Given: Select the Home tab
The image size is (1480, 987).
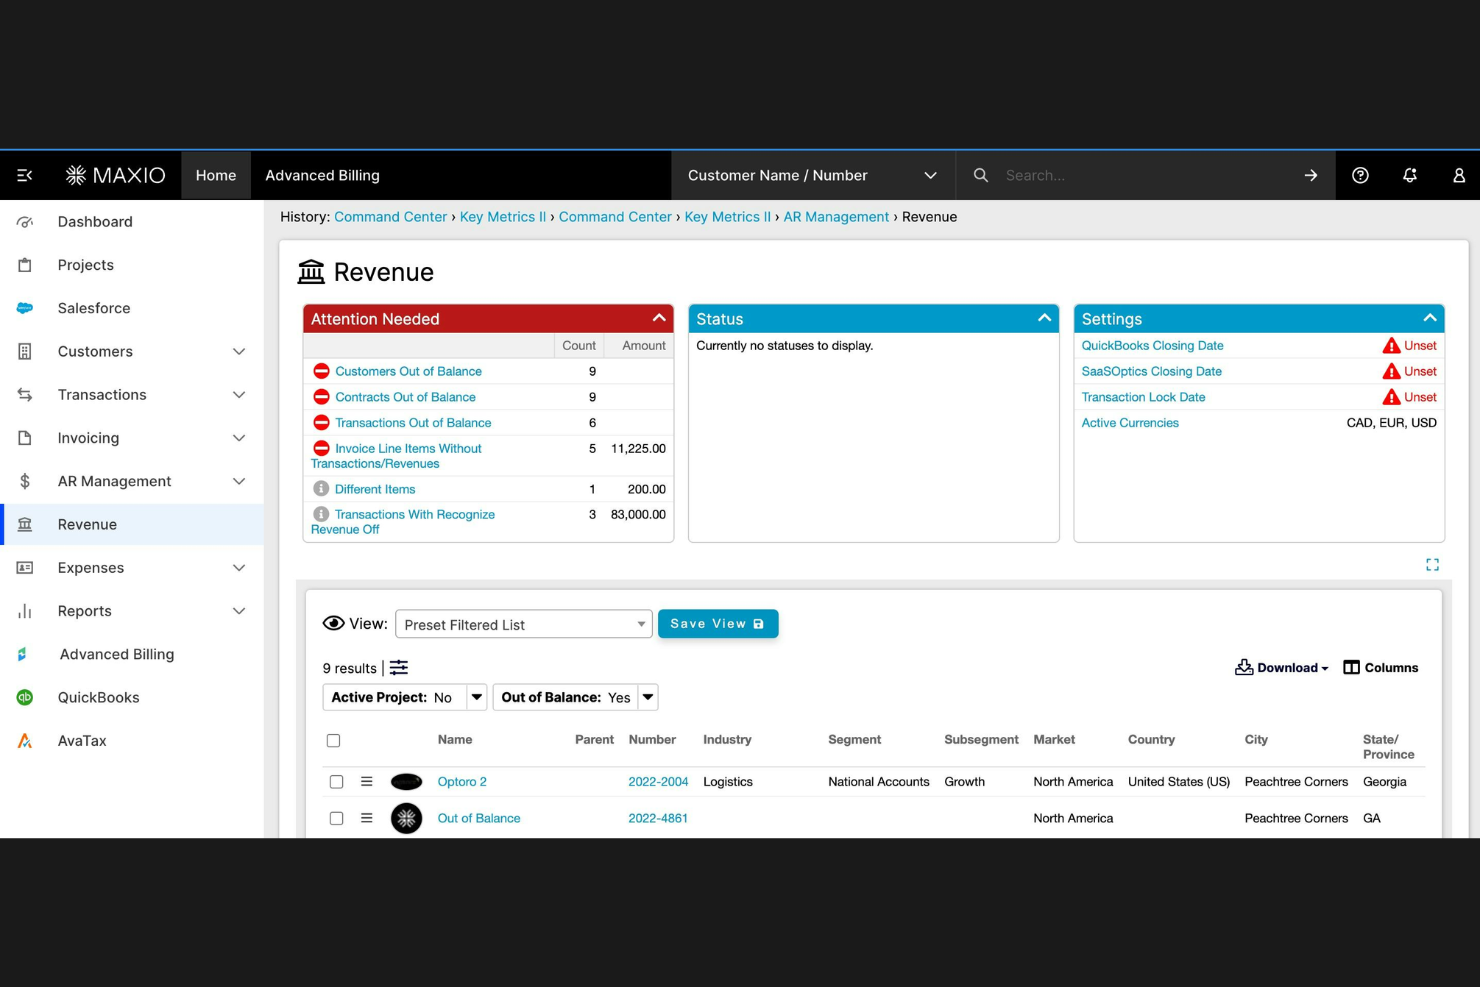Looking at the screenshot, I should [216, 175].
